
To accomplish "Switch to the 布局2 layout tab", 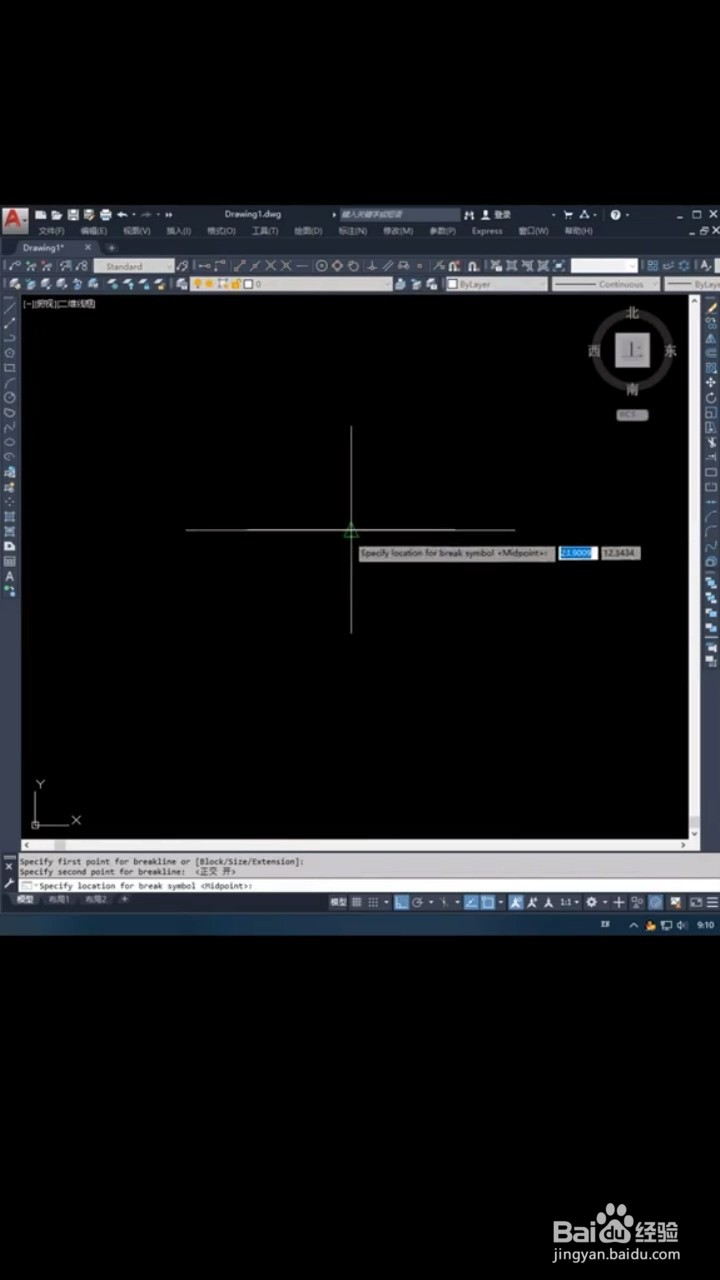I will coord(95,900).
